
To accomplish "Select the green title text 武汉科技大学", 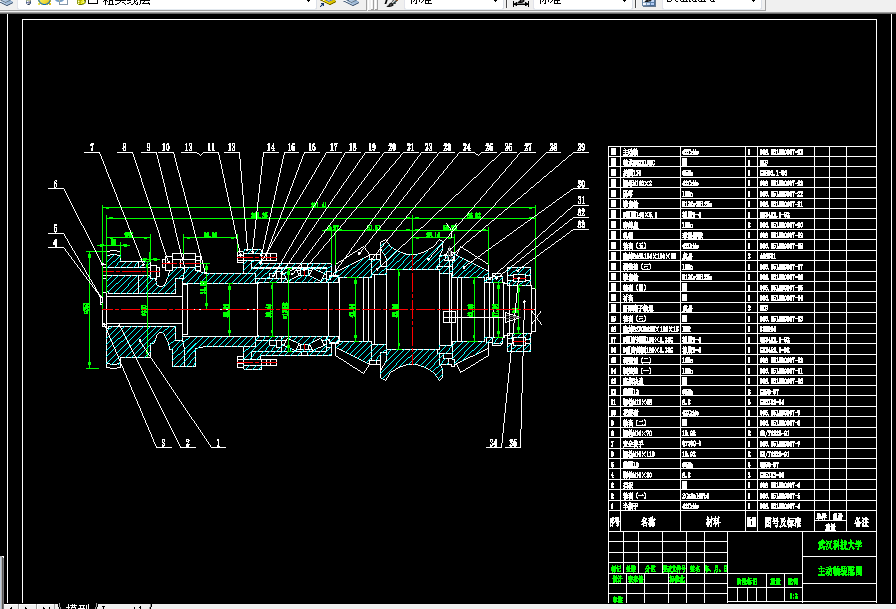I will pyautogui.click(x=839, y=545).
